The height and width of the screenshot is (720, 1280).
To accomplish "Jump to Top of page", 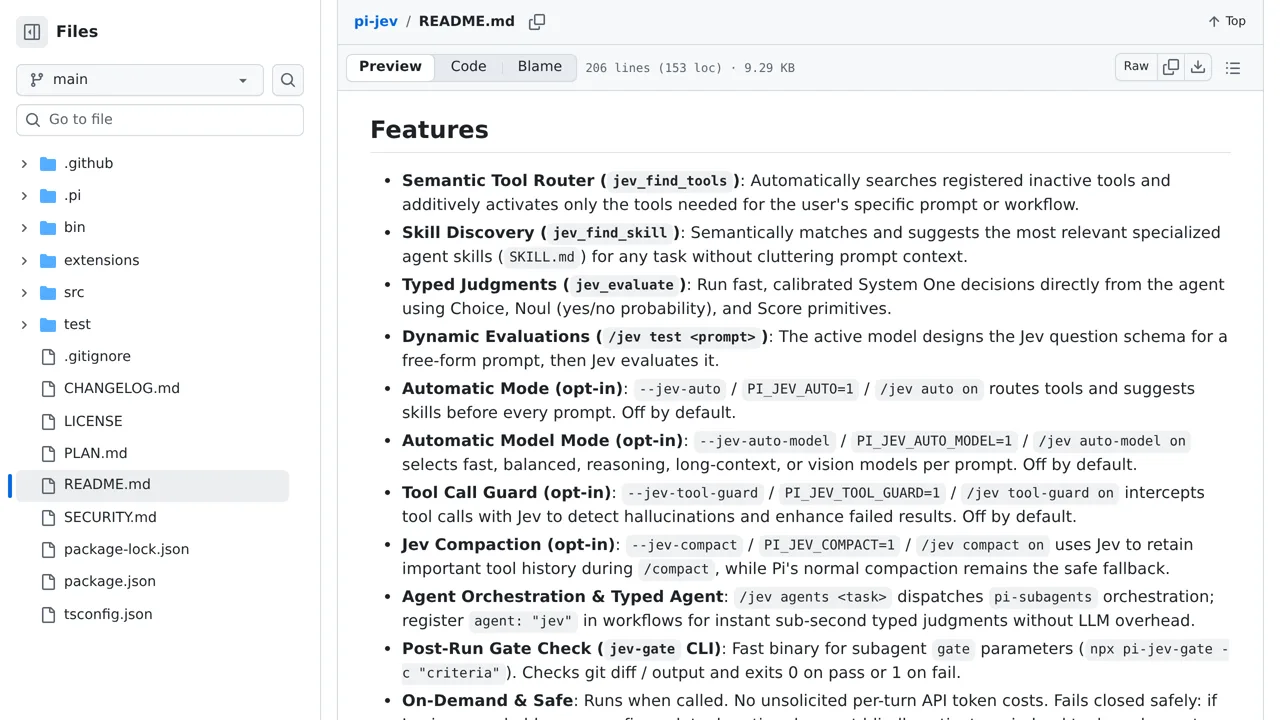I will pos(1226,21).
